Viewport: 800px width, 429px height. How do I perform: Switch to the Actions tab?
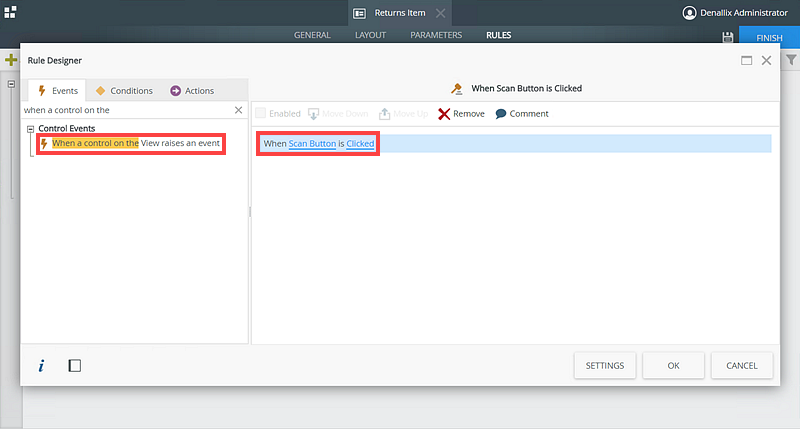point(192,91)
